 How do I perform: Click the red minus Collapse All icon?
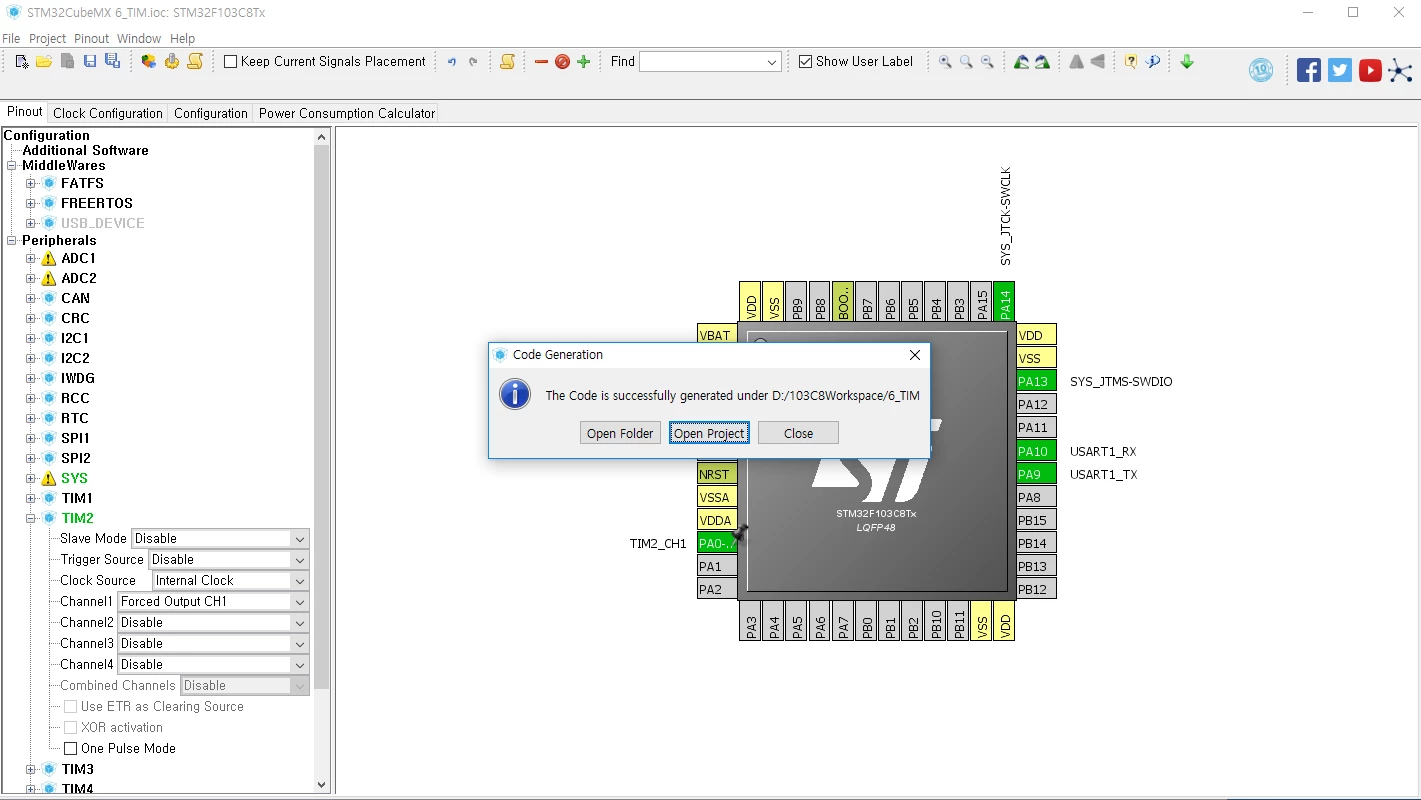541,62
